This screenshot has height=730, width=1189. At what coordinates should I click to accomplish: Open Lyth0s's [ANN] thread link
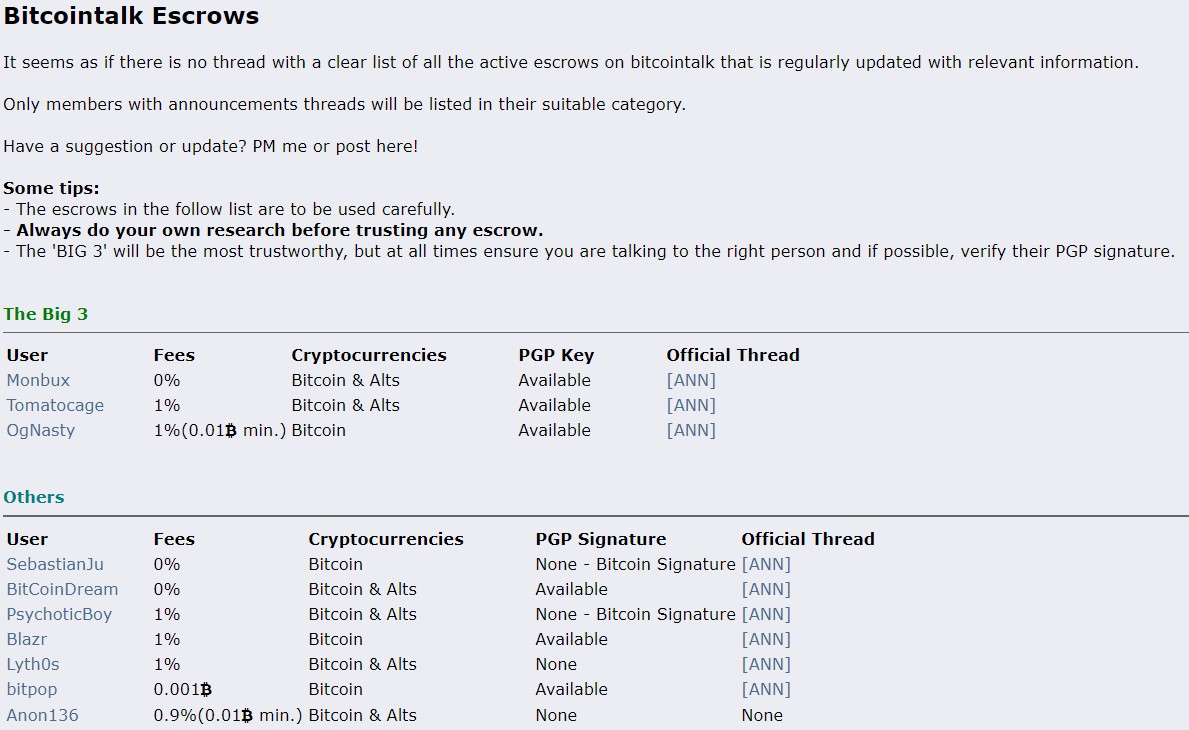click(766, 664)
